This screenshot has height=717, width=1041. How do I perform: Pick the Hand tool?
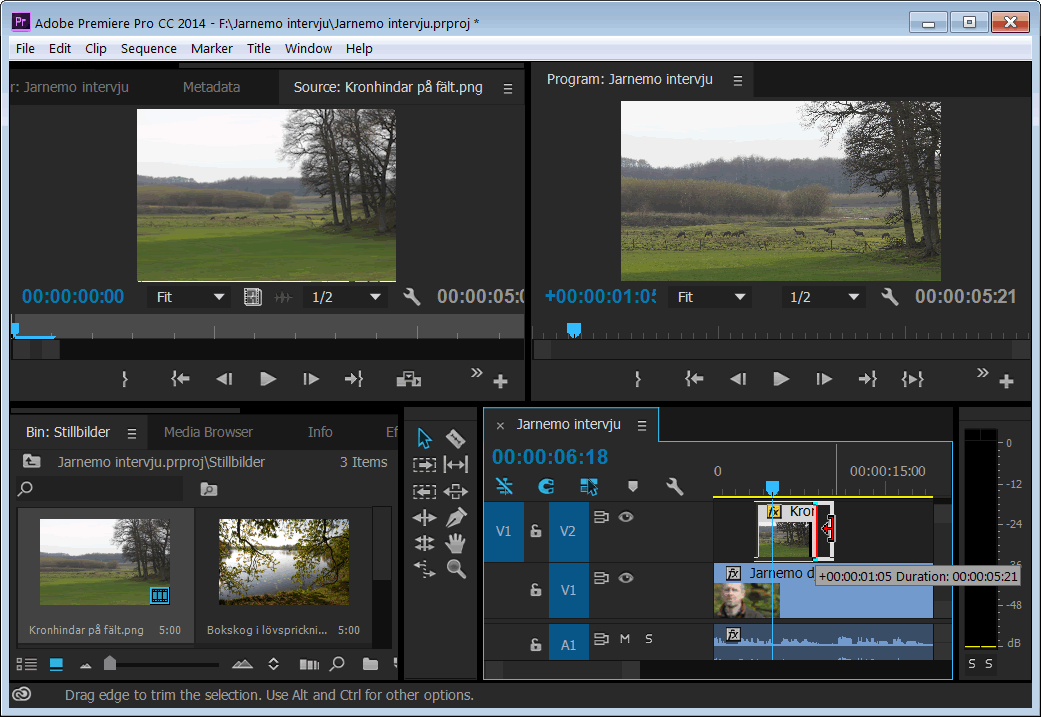coord(455,543)
